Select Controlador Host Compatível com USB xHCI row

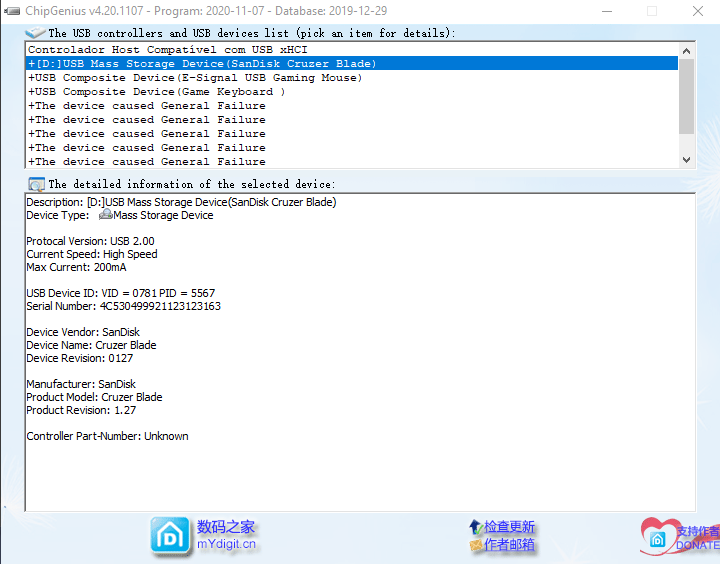[x=352, y=50]
